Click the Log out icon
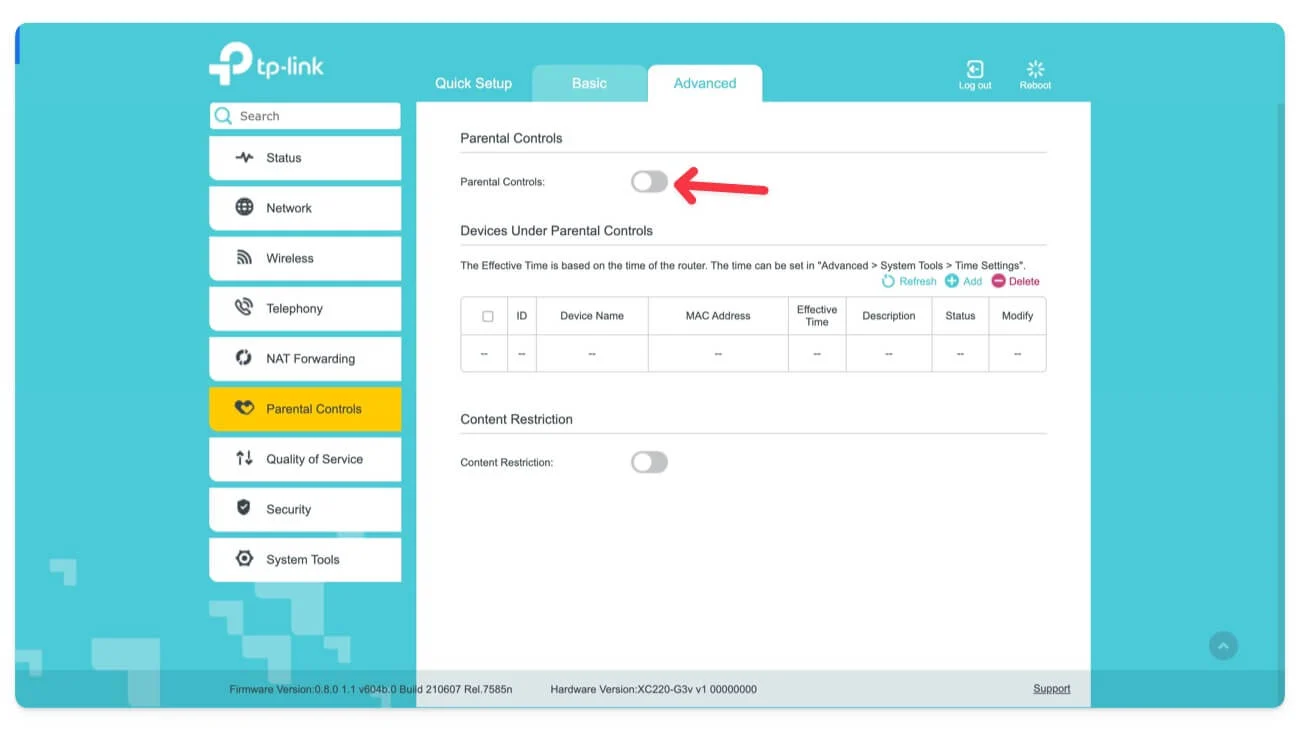This screenshot has height=731, width=1300. [974, 69]
